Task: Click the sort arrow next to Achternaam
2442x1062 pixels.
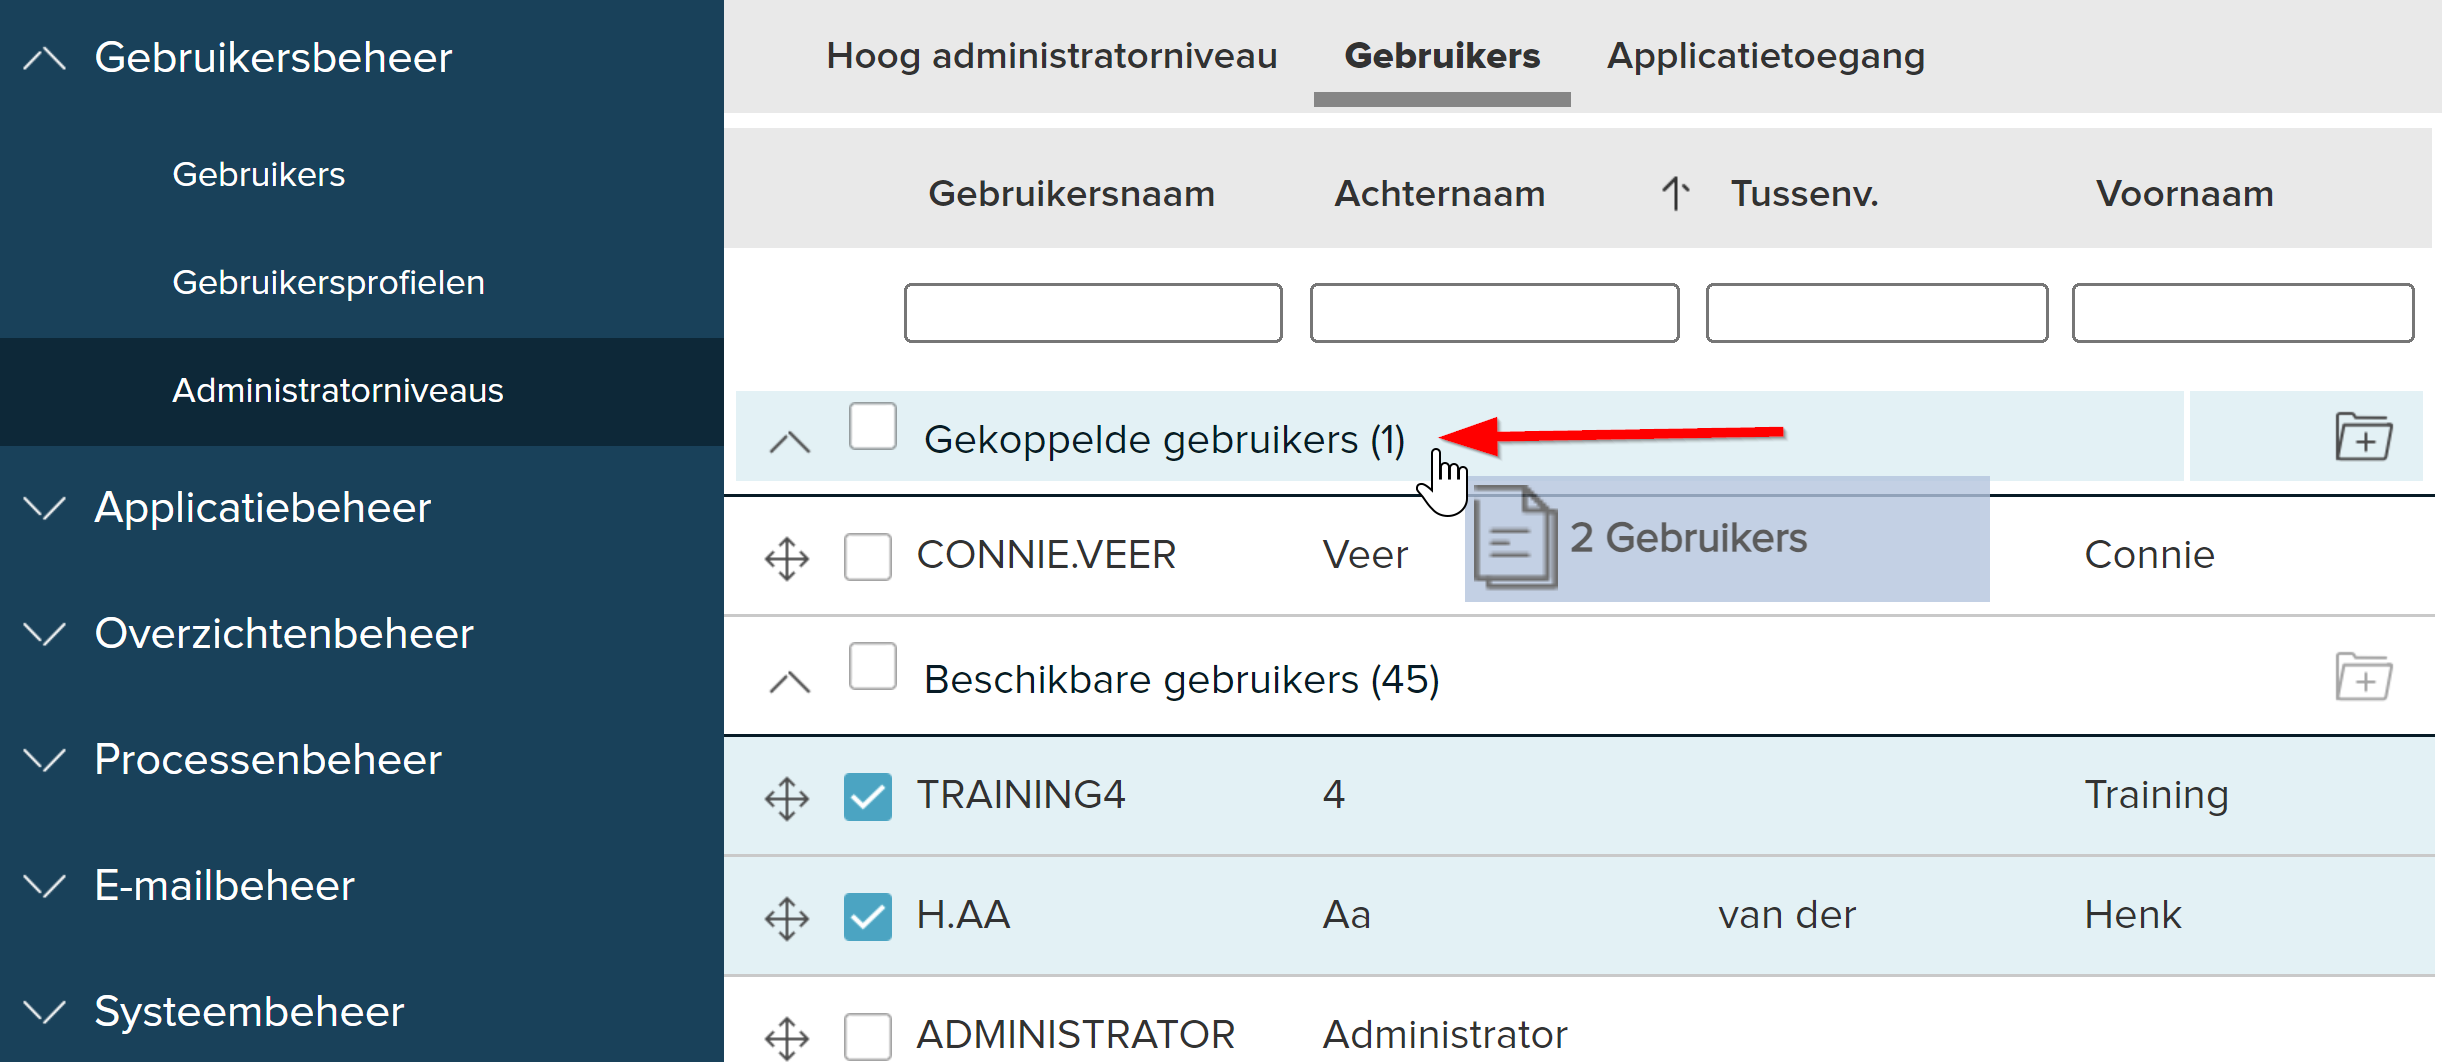Action: (x=1675, y=193)
